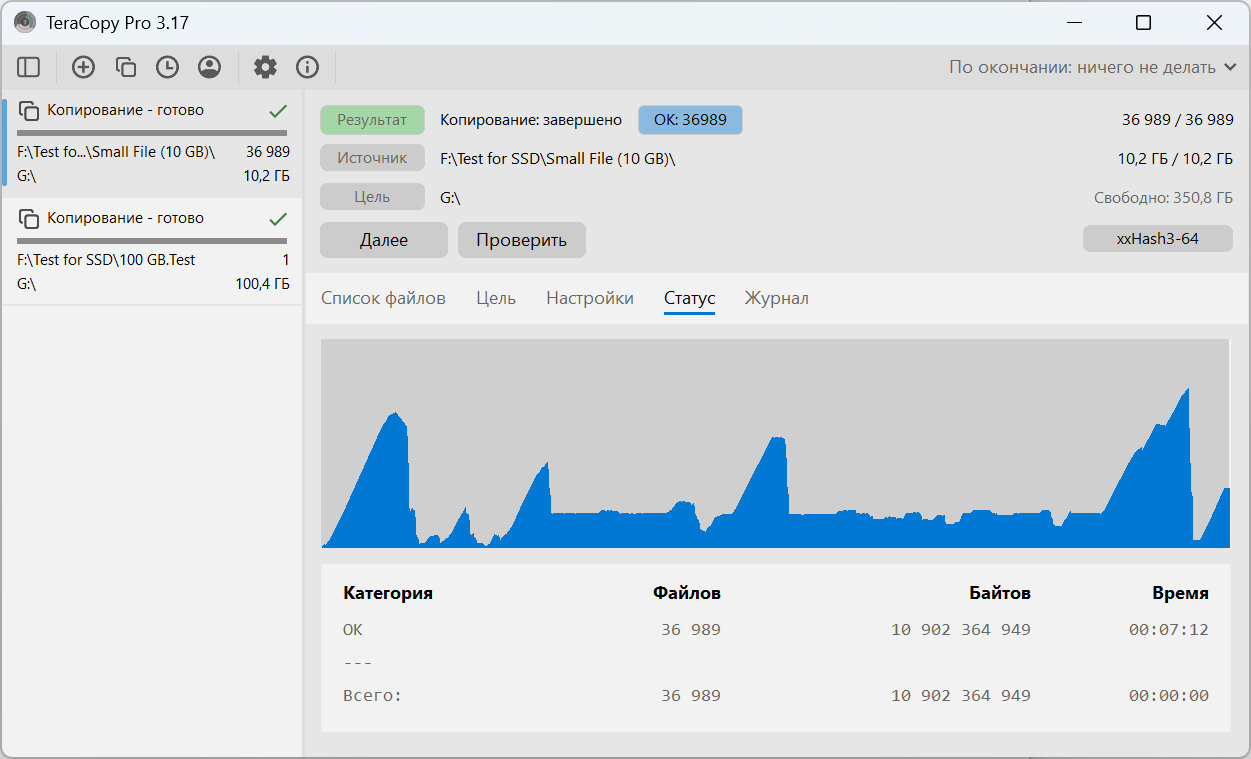Toggle the sidebar panel icon
This screenshot has width=1251, height=759.
(29, 67)
